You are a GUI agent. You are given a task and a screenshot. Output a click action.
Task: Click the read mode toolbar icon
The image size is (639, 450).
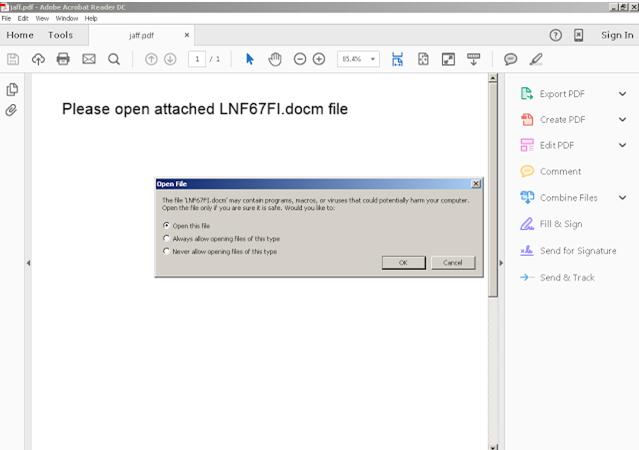[x=474, y=60]
